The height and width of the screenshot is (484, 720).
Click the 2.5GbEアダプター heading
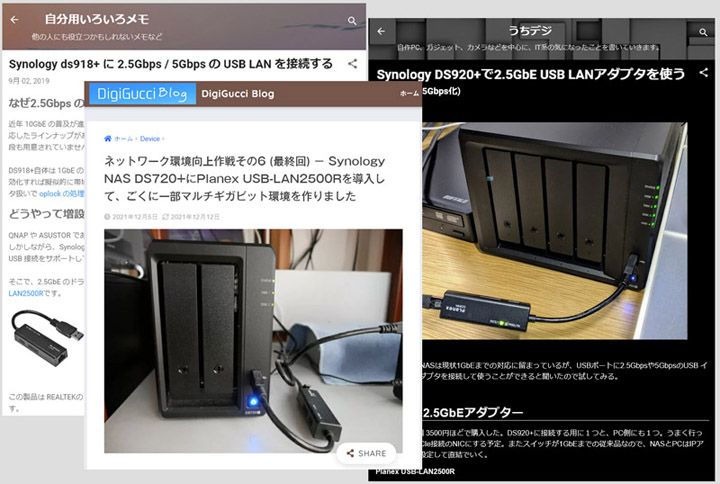[x=472, y=412]
